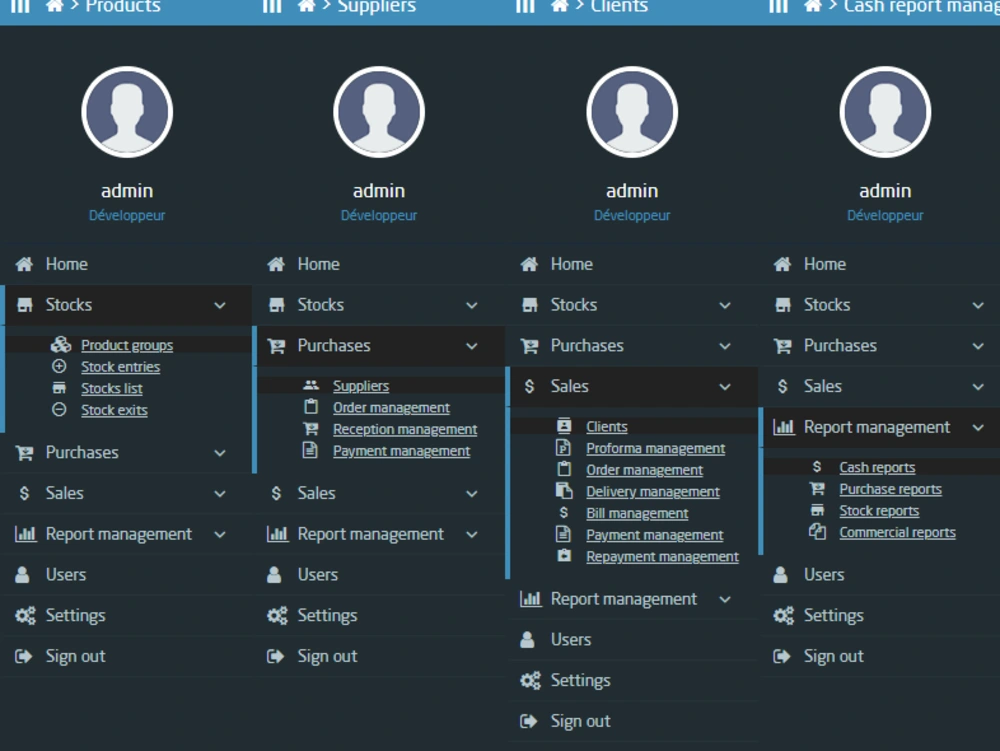Viewport: 1000px width, 751px height.
Task: Collapse Report management chevron in Cash report sidebar
Action: 978,427
